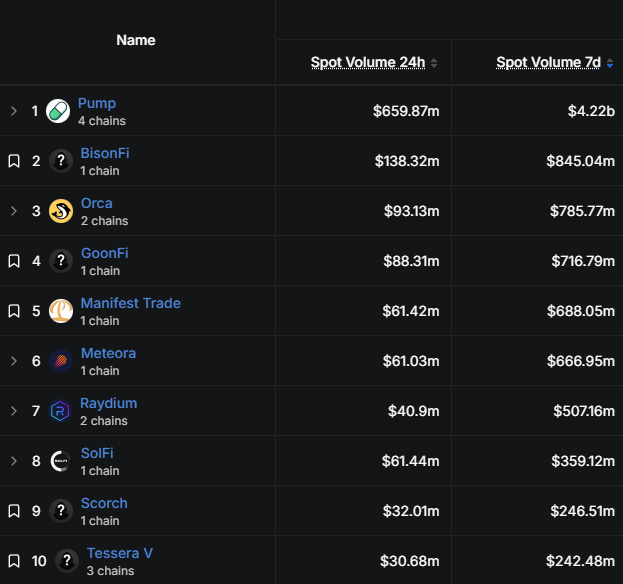Open the Pump protocol link
The width and height of the screenshot is (623, 584).
97,103
